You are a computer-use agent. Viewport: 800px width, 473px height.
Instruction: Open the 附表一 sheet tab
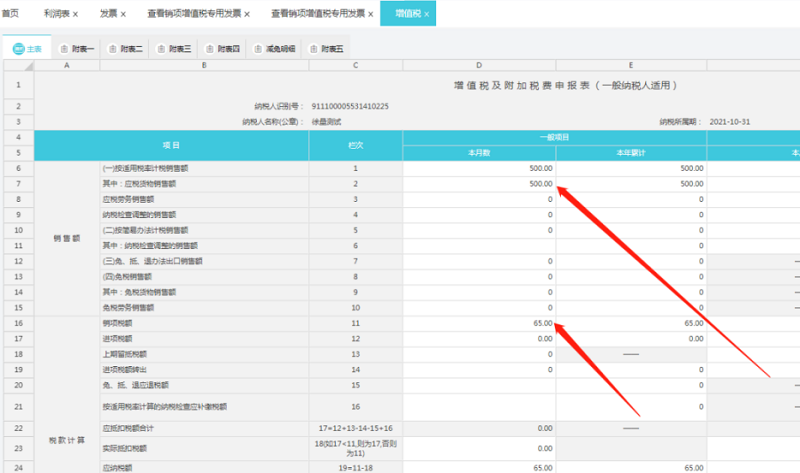(x=77, y=49)
